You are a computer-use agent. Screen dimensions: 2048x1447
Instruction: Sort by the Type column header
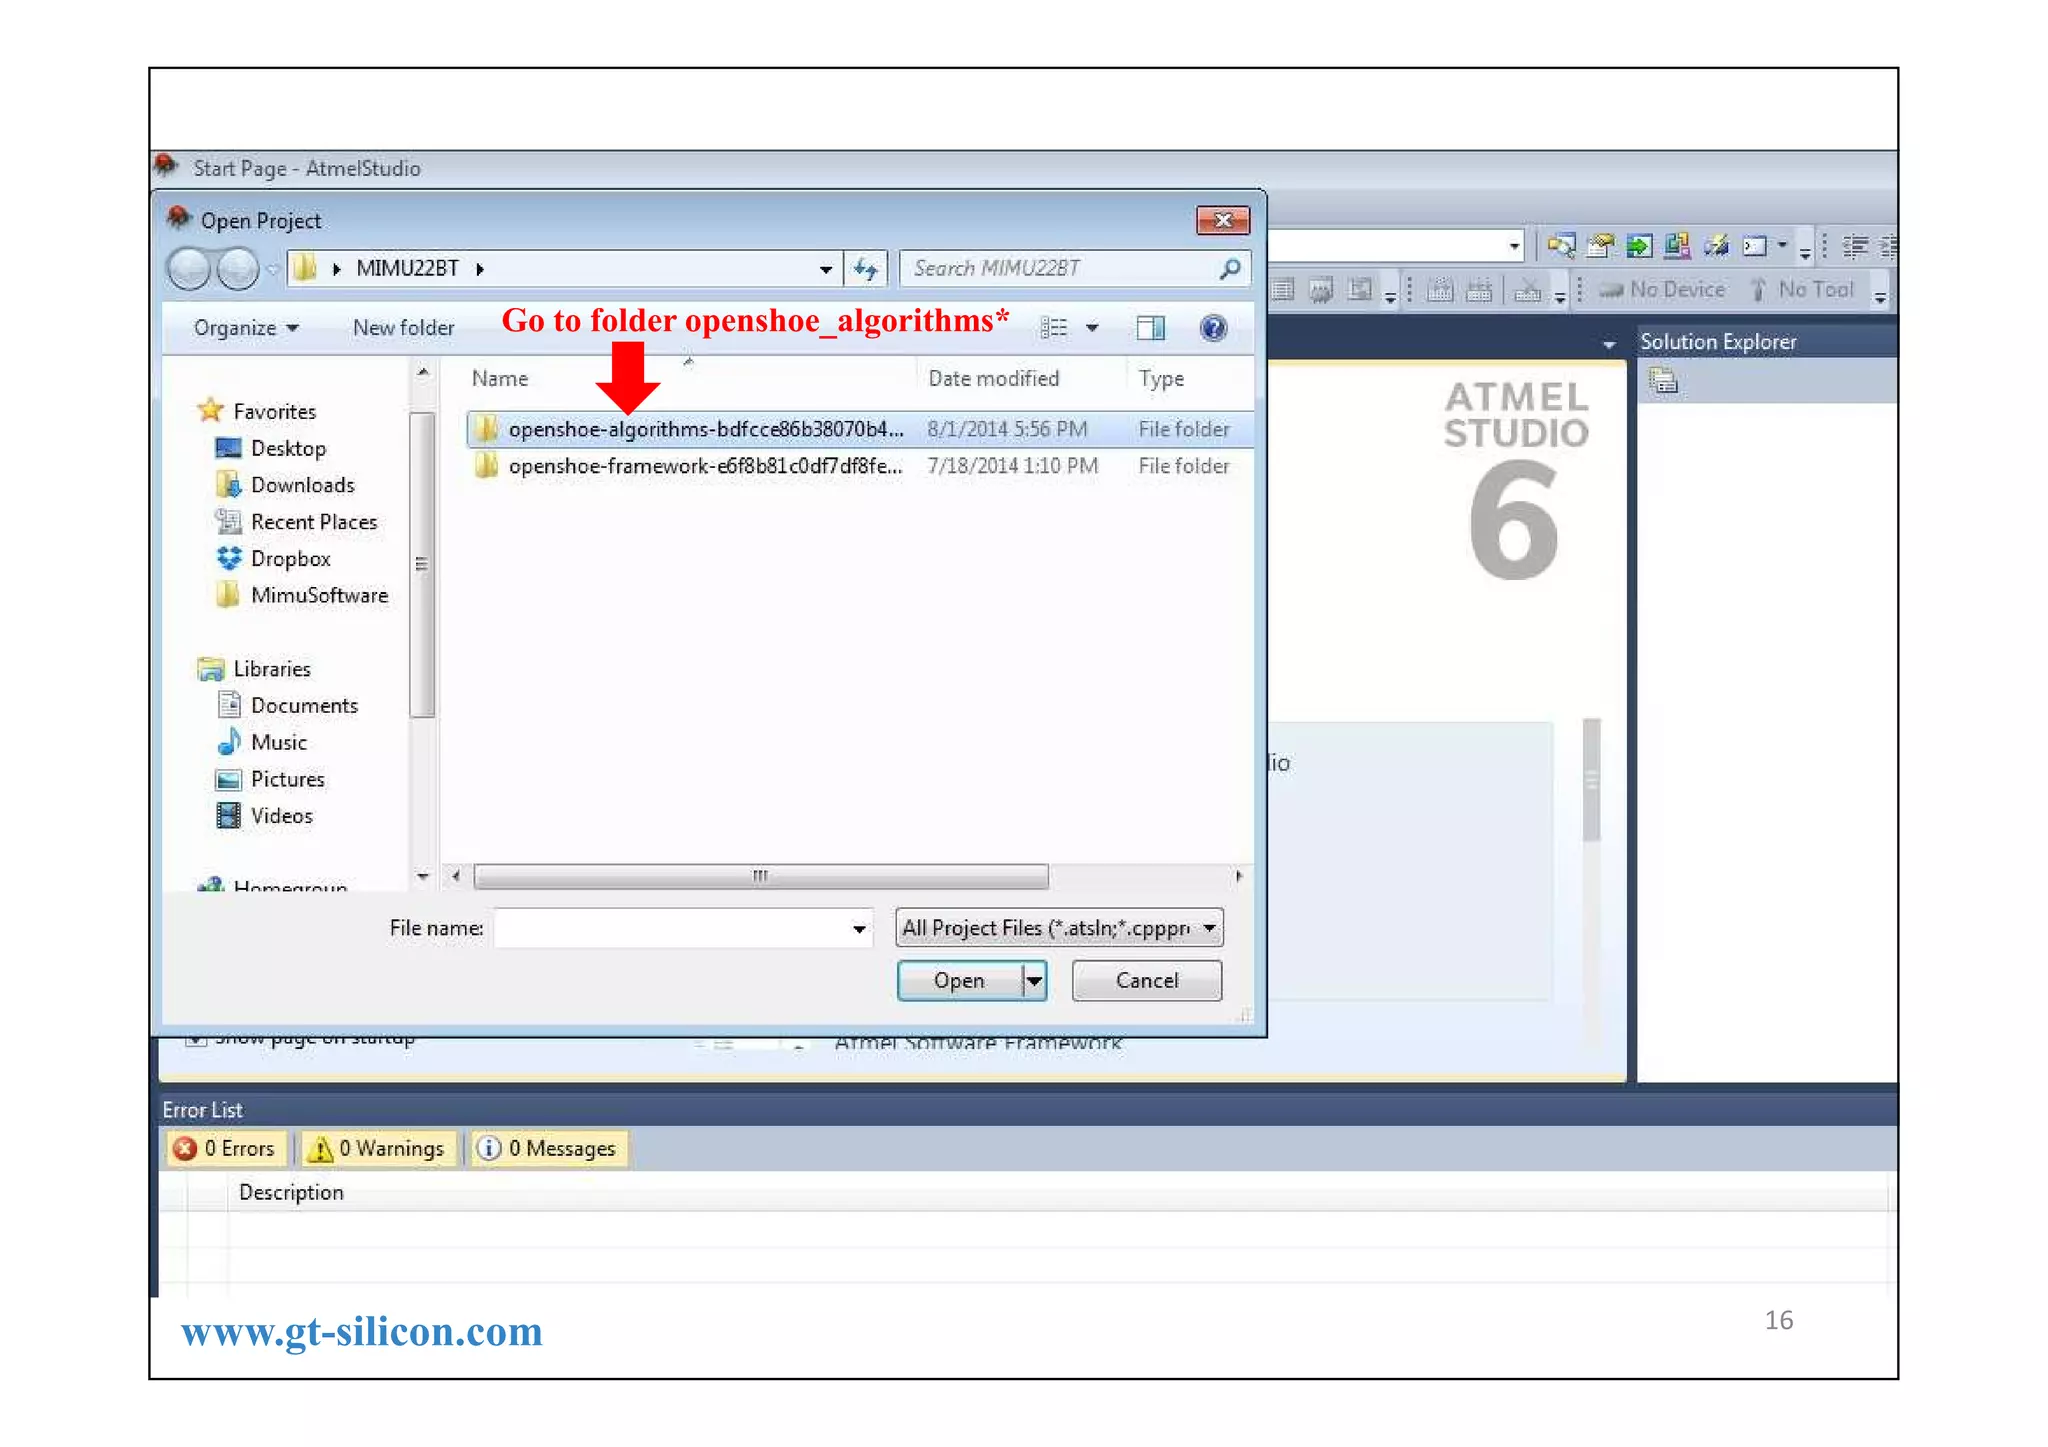[1161, 379]
